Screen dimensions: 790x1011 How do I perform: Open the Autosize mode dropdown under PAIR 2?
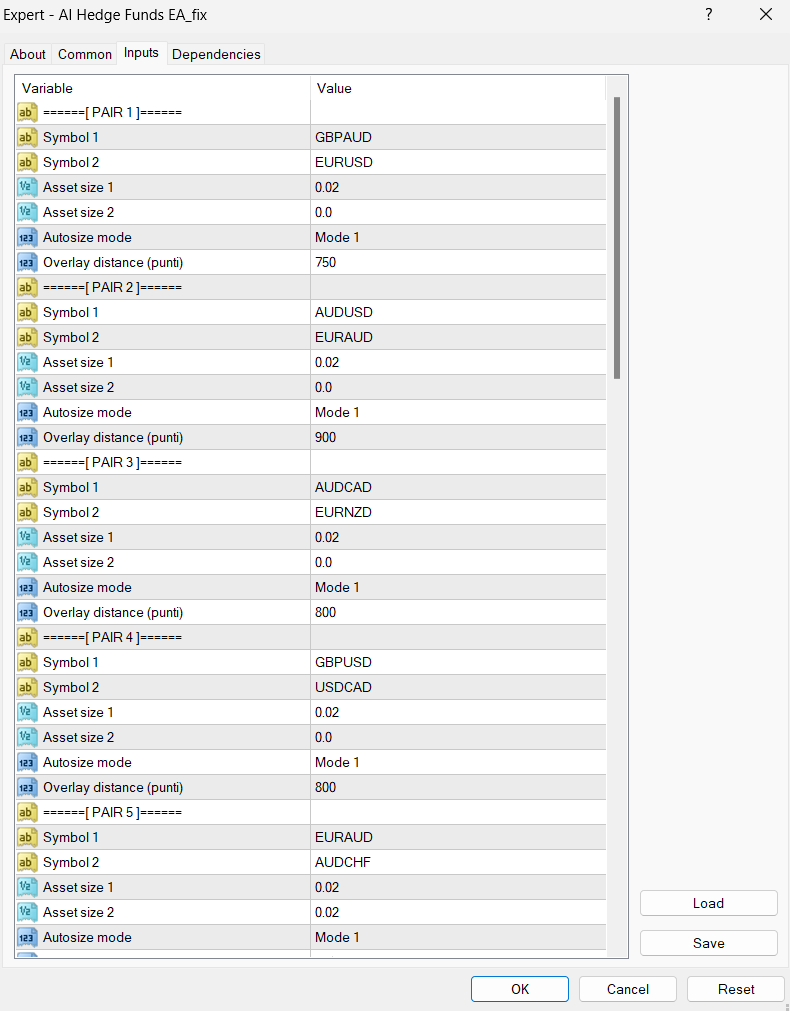point(457,412)
